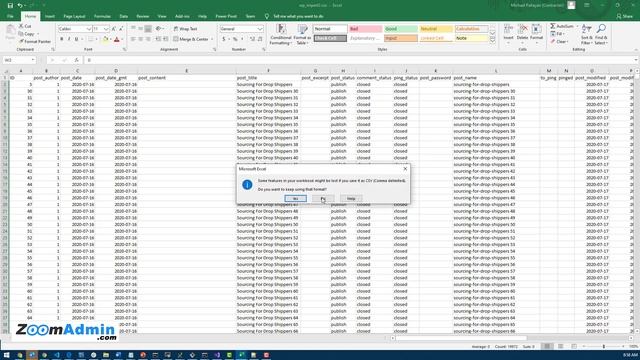Click Yes in the Microsoft Excel dialog
The width and height of the screenshot is (640, 360).
tap(296, 198)
